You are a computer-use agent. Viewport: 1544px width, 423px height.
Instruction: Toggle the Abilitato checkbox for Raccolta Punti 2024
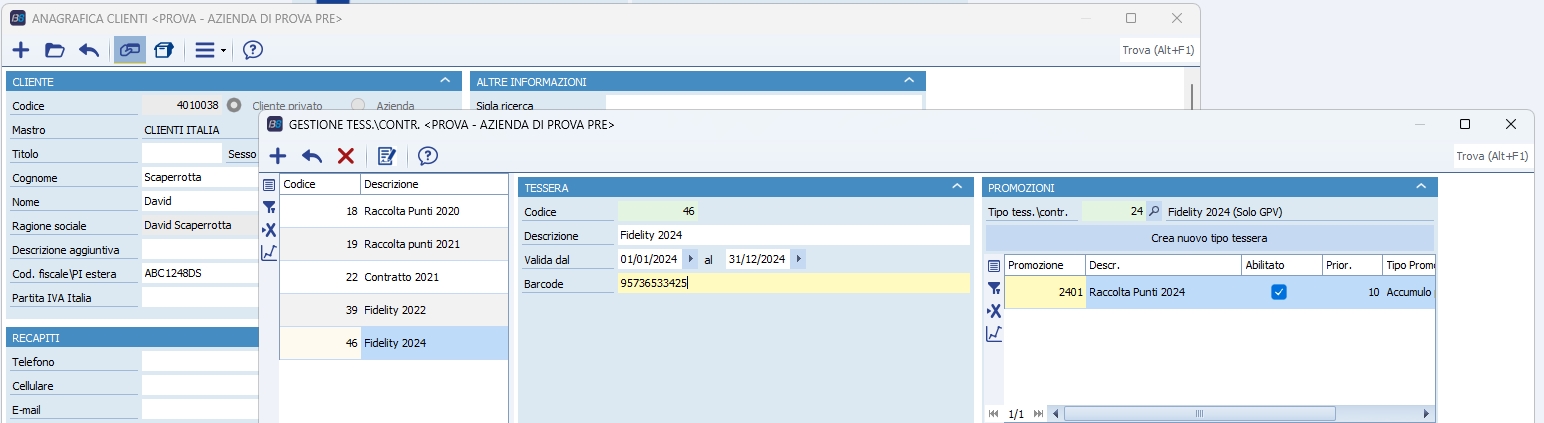click(x=1278, y=292)
